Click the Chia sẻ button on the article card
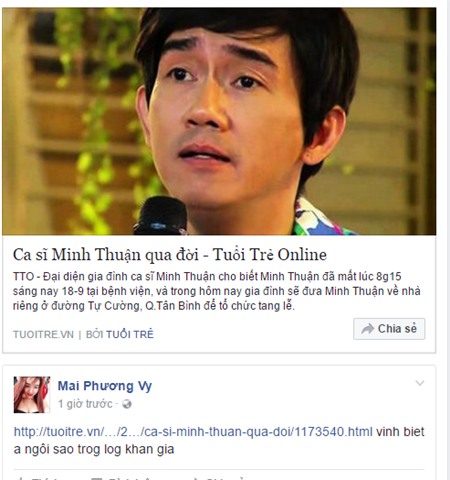The width and height of the screenshot is (450, 480). (x=389, y=329)
